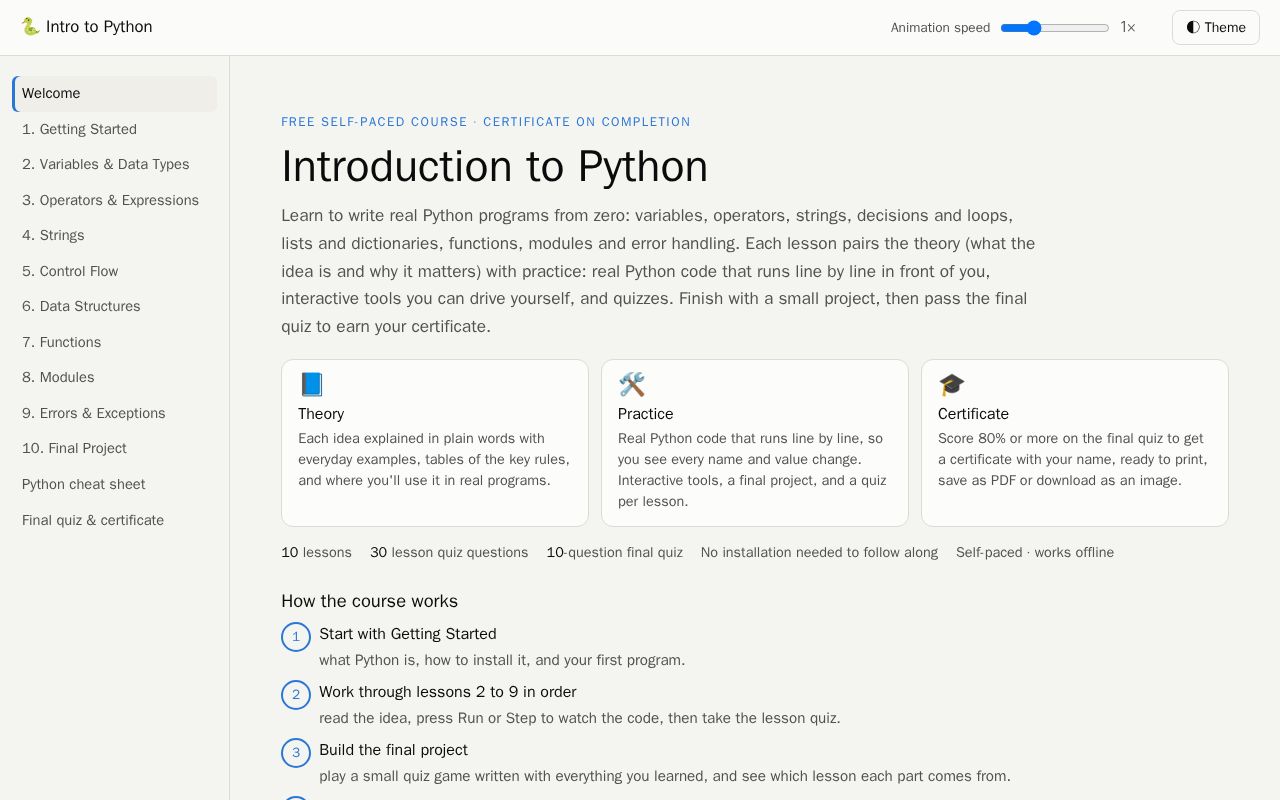The height and width of the screenshot is (800, 1280).
Task: Click '30 lesson quiz questions' stat
Action: click(x=449, y=553)
